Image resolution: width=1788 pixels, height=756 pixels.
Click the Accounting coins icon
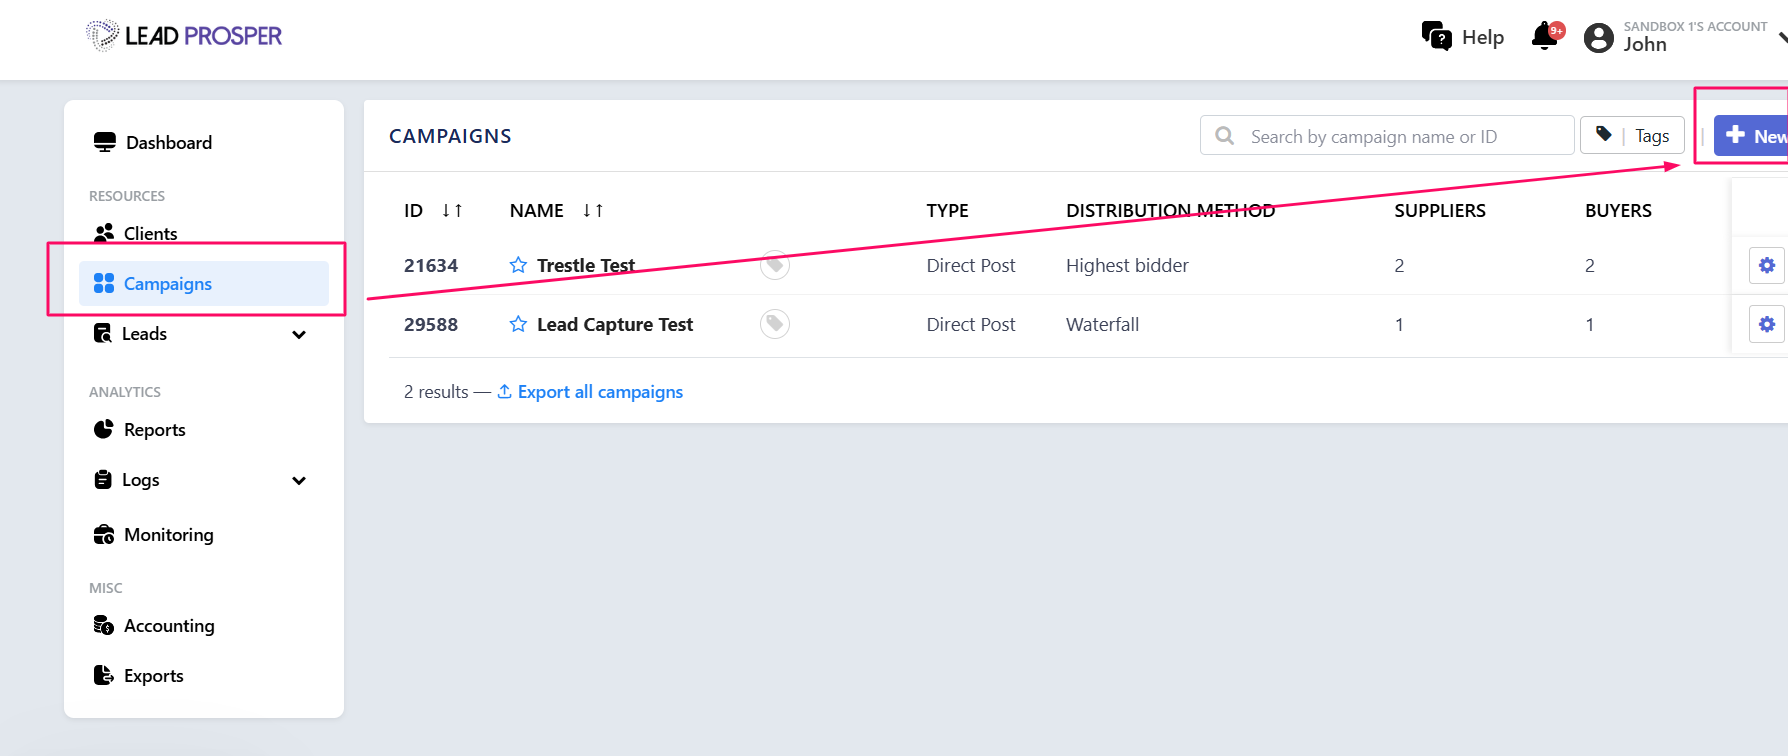coord(104,625)
